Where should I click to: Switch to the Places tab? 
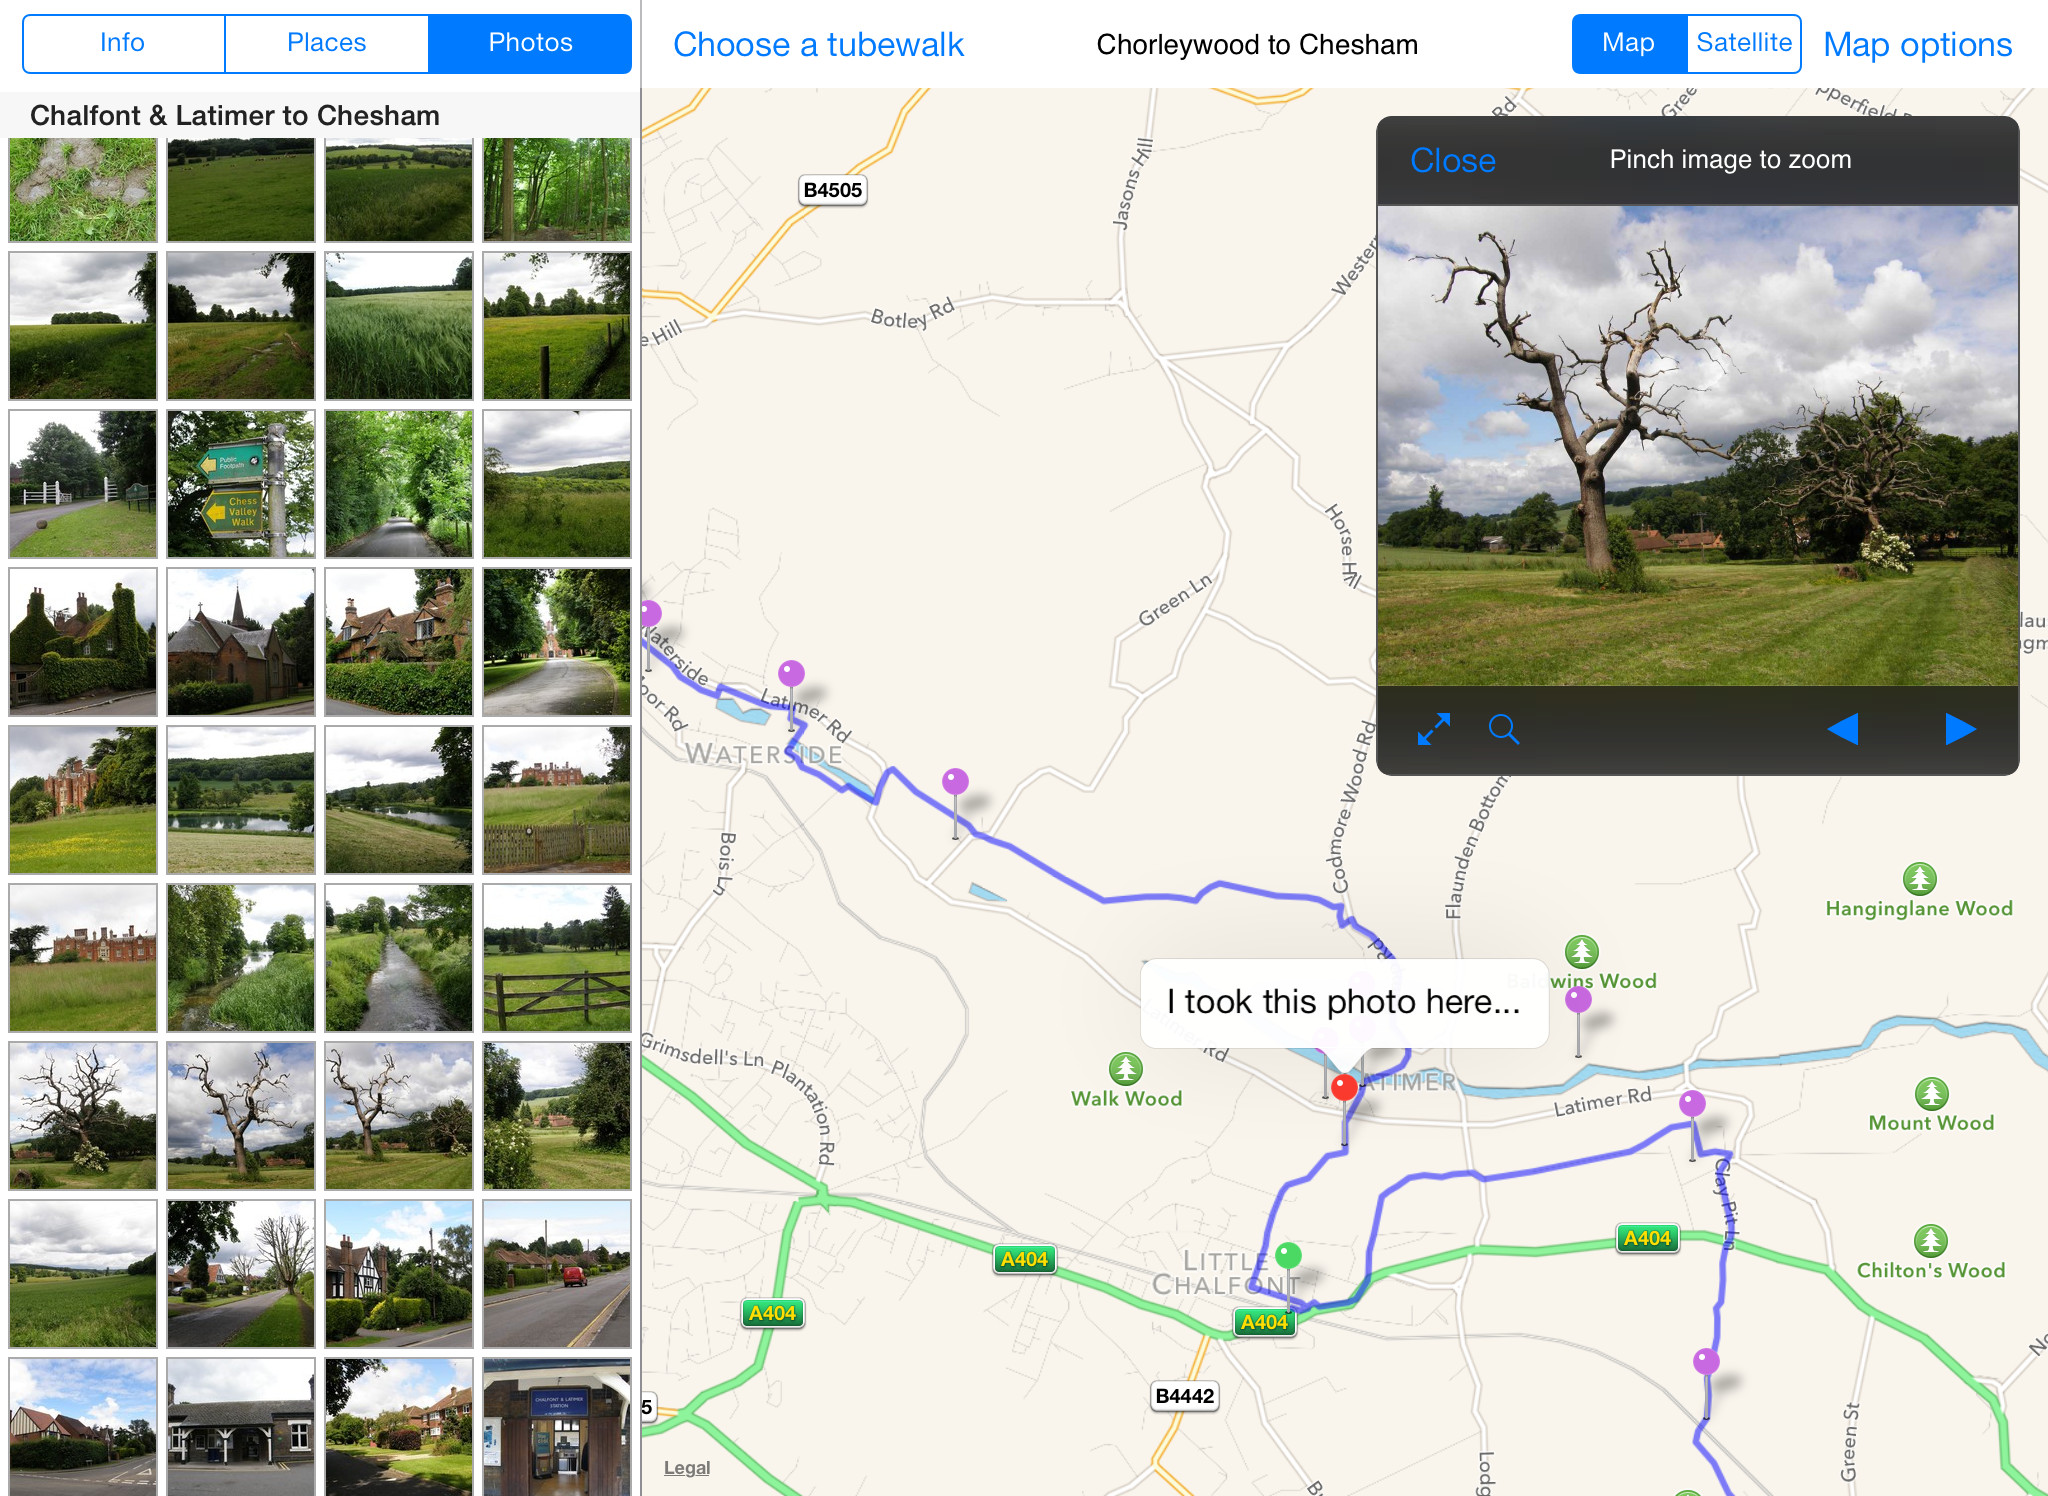(327, 43)
